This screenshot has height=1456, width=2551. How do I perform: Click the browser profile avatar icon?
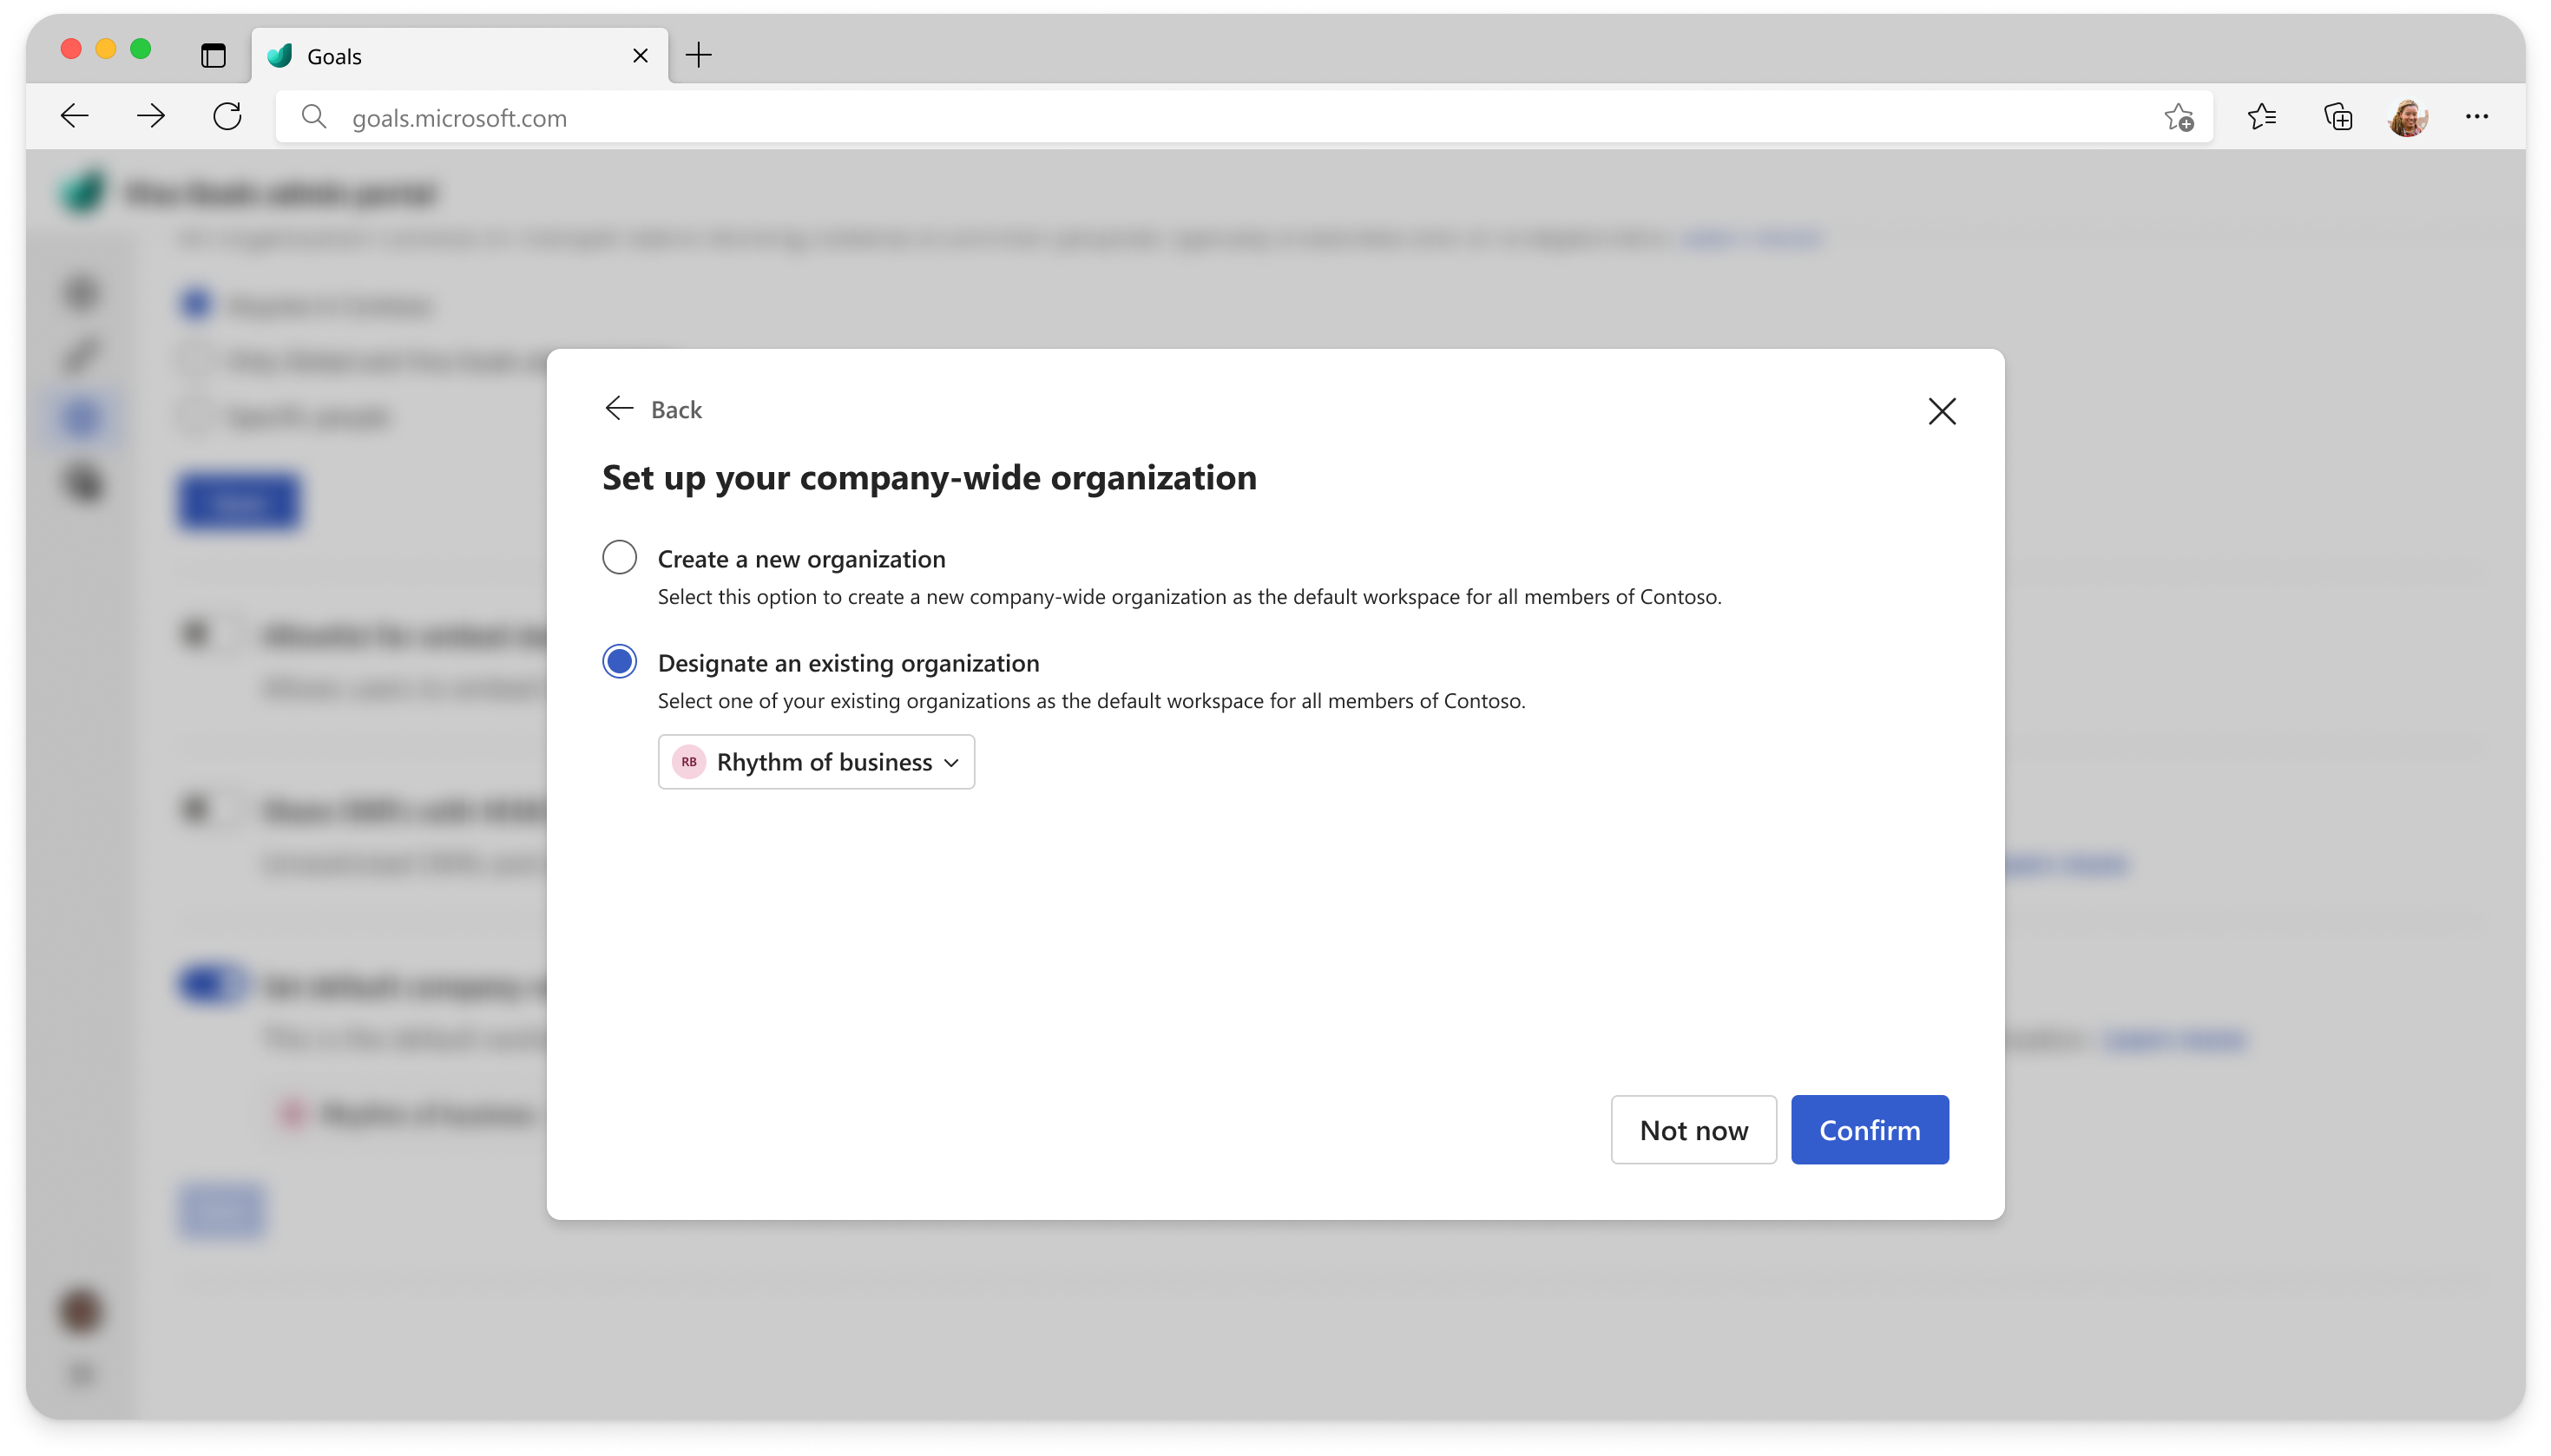(2407, 117)
